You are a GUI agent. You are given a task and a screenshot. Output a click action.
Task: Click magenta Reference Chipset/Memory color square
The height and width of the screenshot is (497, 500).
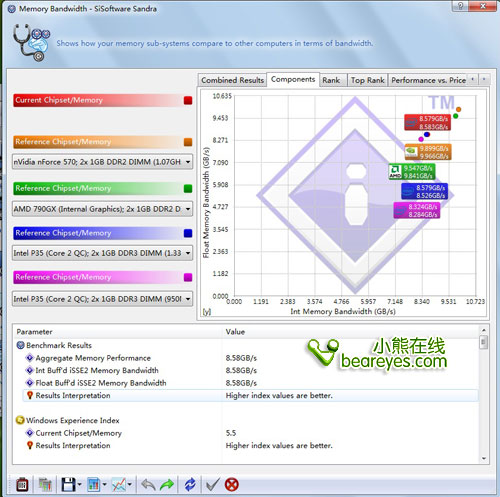pos(188,277)
